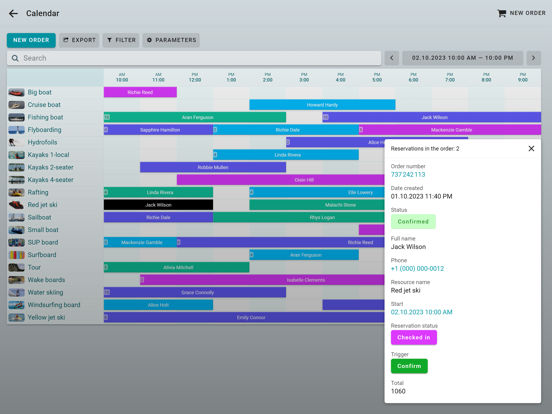Open Rhys Logan Sailboat reservation
This screenshot has height=414, width=552.
coord(299,217)
